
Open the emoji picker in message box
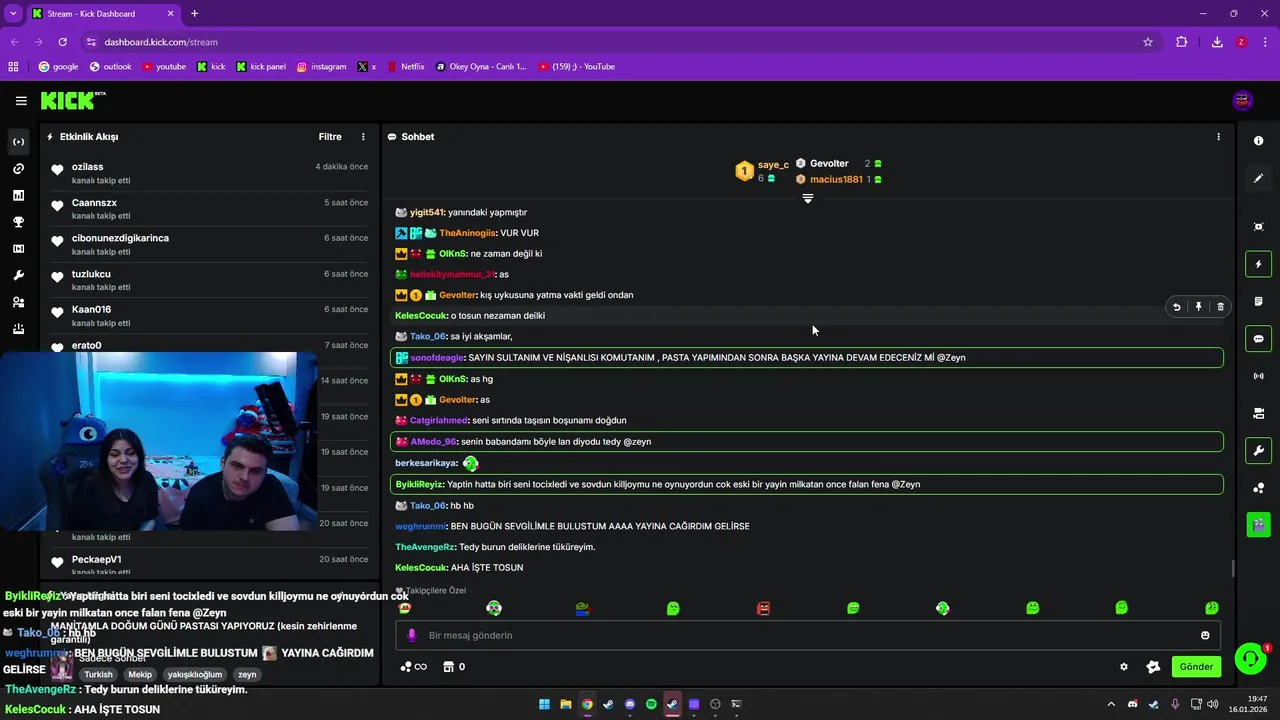click(1205, 635)
